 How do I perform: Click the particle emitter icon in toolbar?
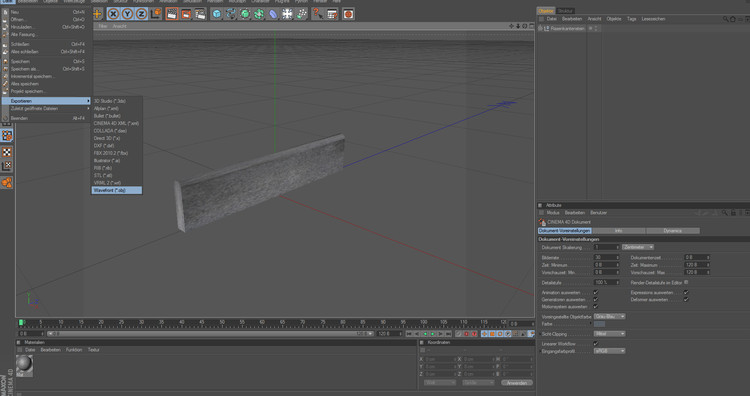point(301,14)
